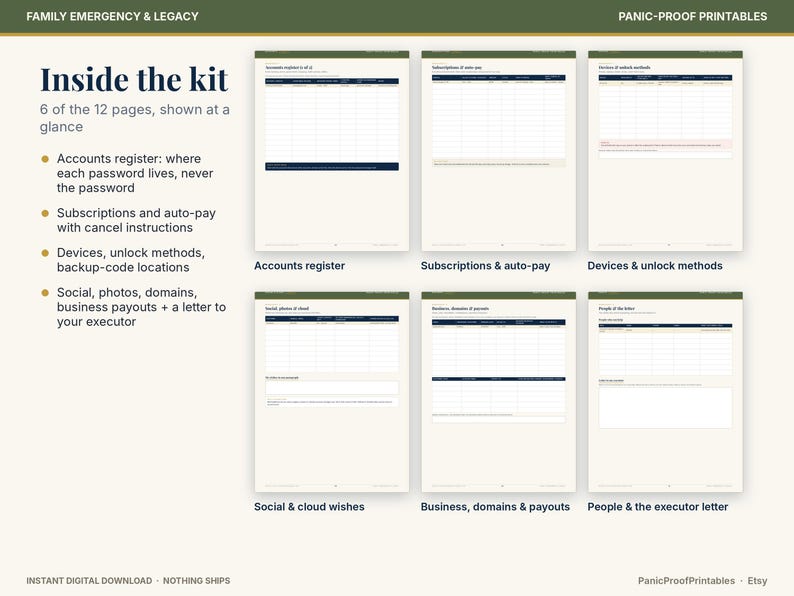Open the People & the executor letter thumbnail

665,392
